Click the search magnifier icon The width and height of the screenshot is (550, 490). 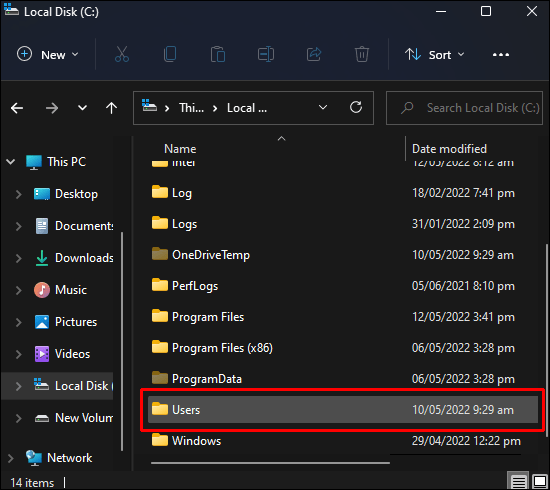tap(407, 108)
